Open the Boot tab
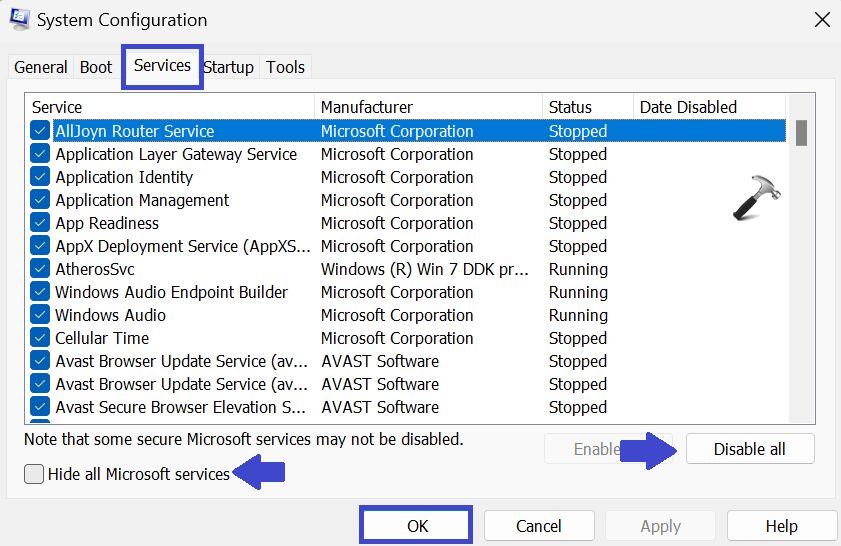This screenshot has width=841, height=546. coord(96,67)
